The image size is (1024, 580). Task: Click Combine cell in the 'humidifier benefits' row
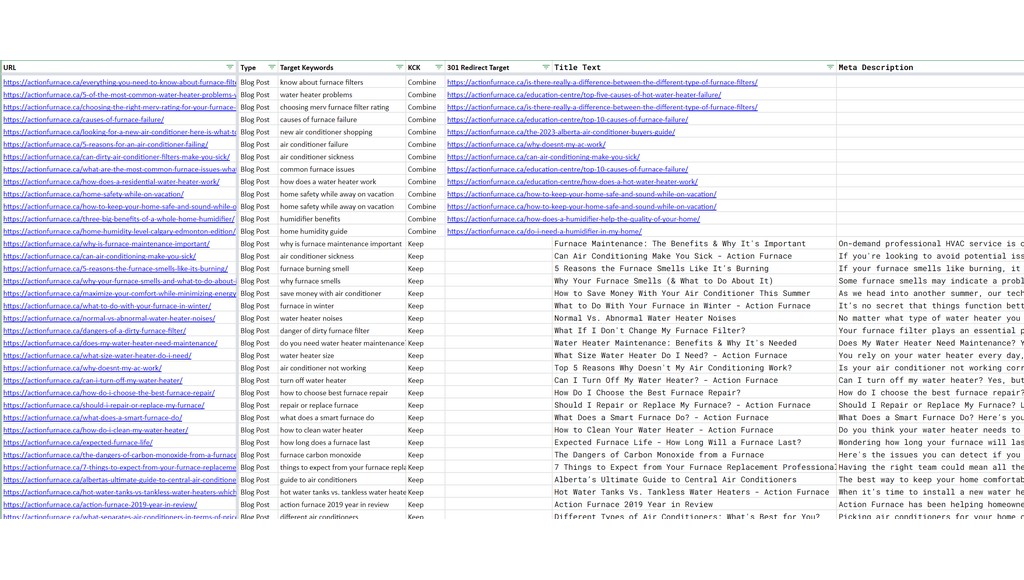[x=425, y=219]
